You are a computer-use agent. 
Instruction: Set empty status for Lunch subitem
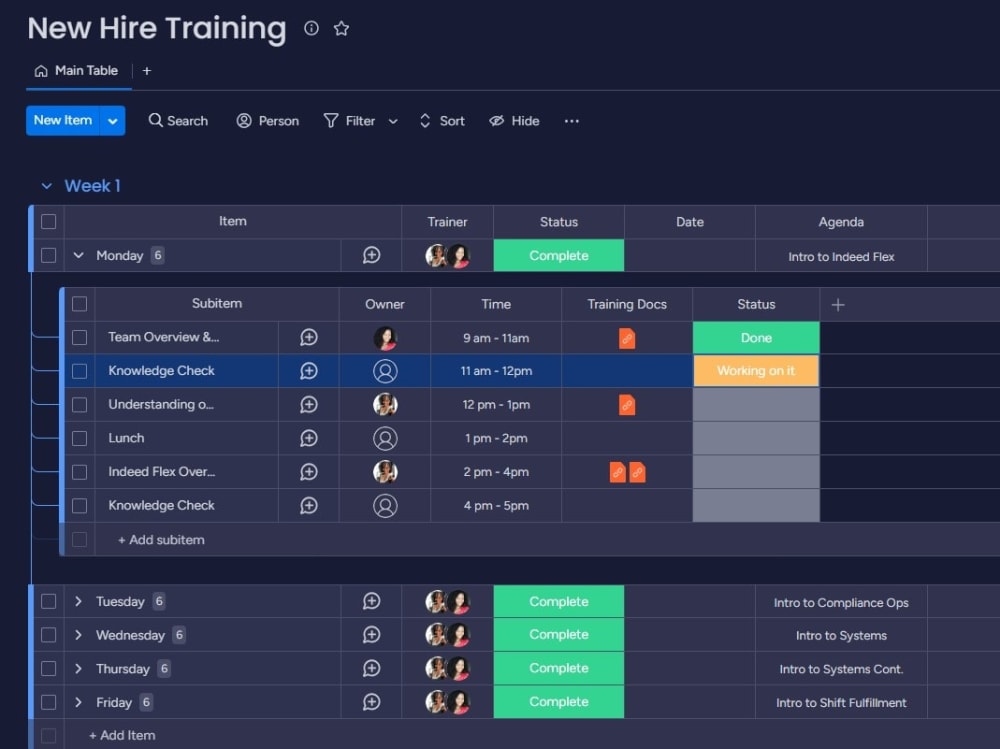click(x=756, y=438)
